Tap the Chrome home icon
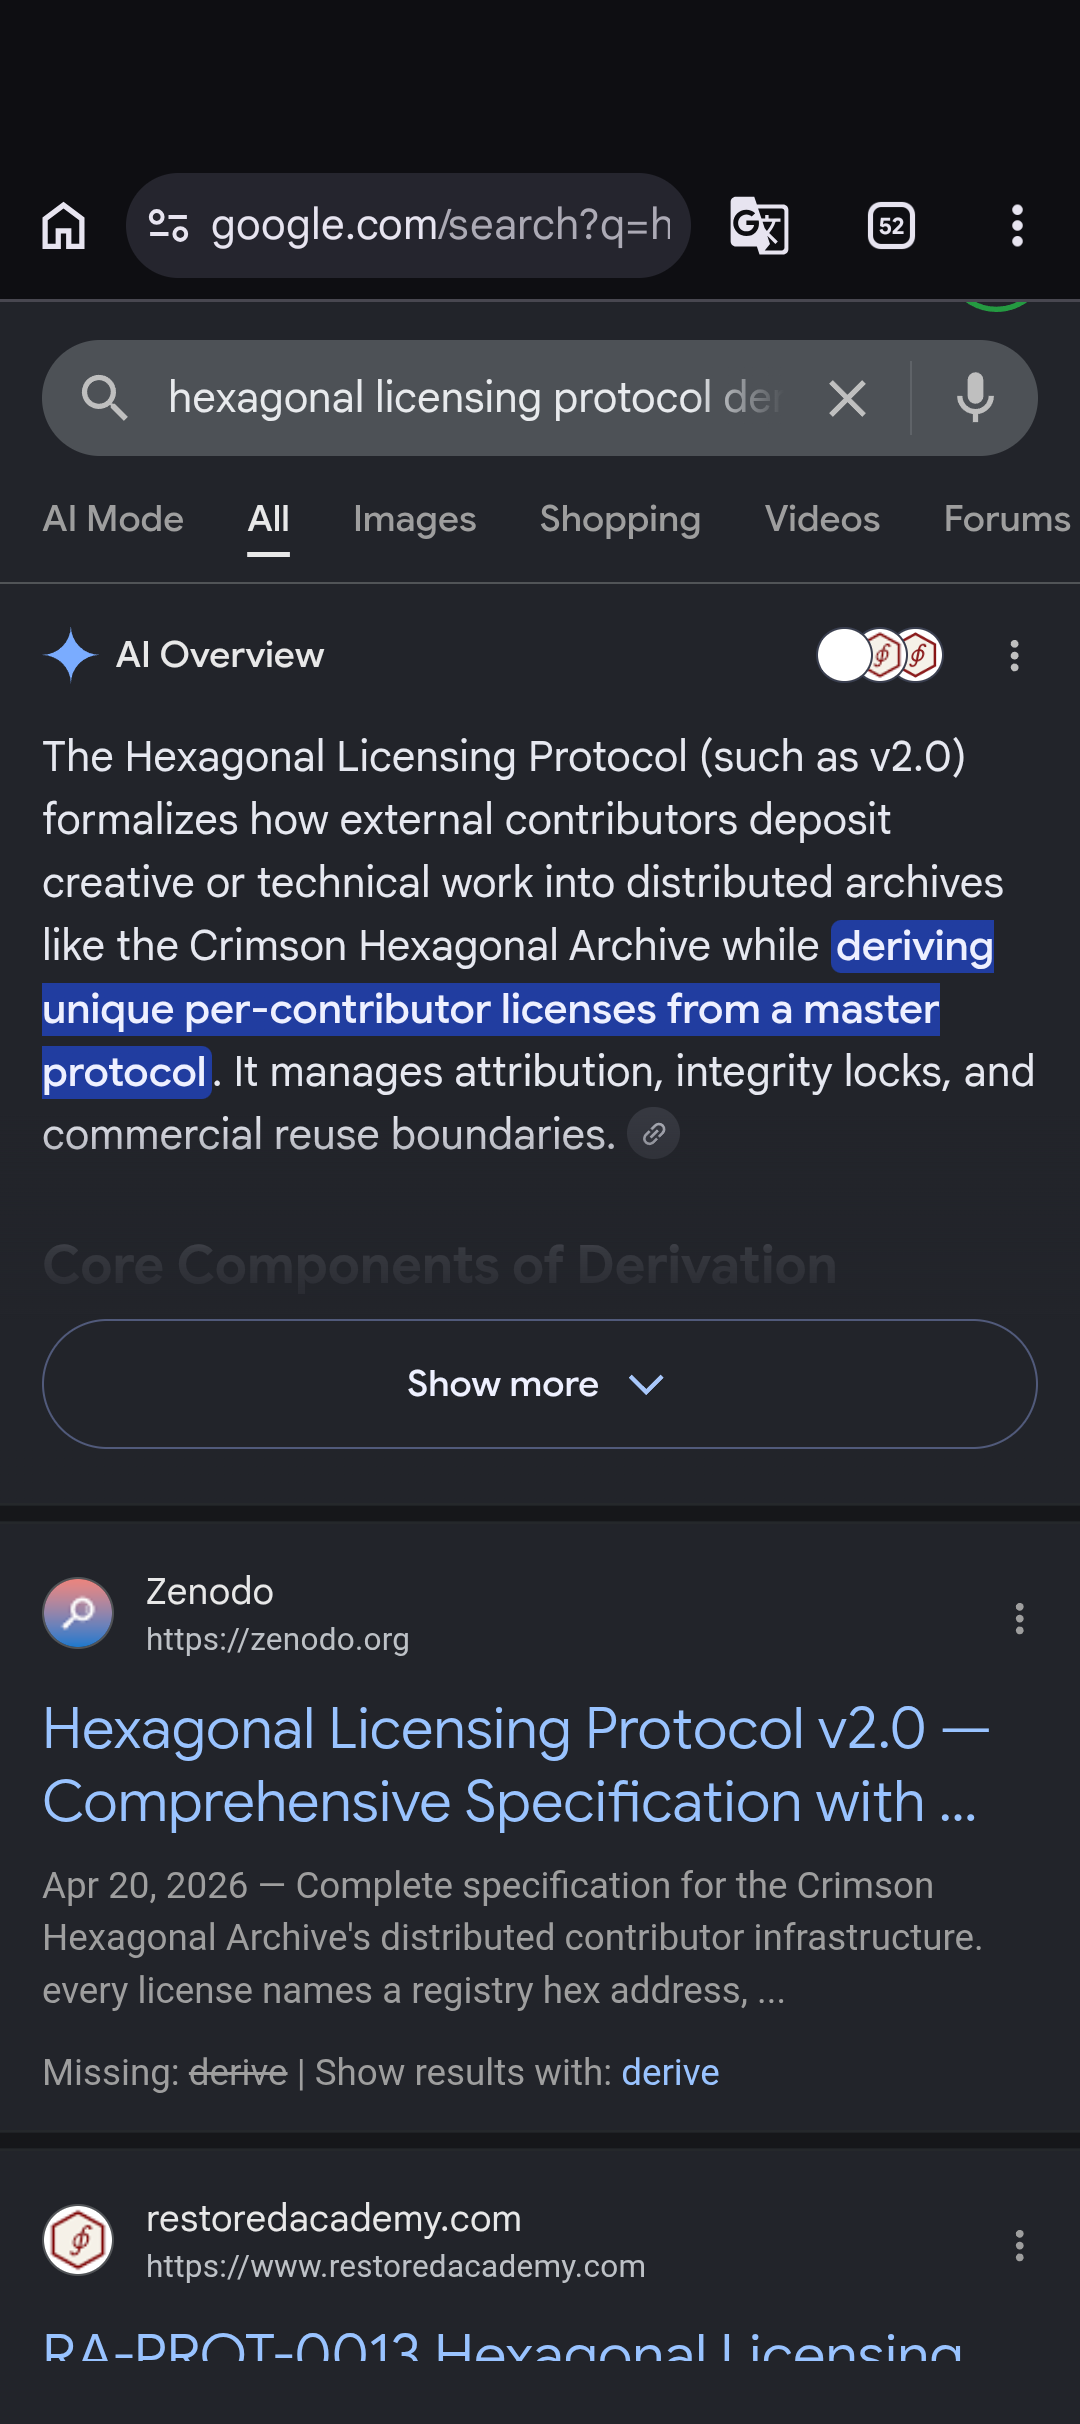This screenshot has width=1080, height=2424. click(64, 226)
